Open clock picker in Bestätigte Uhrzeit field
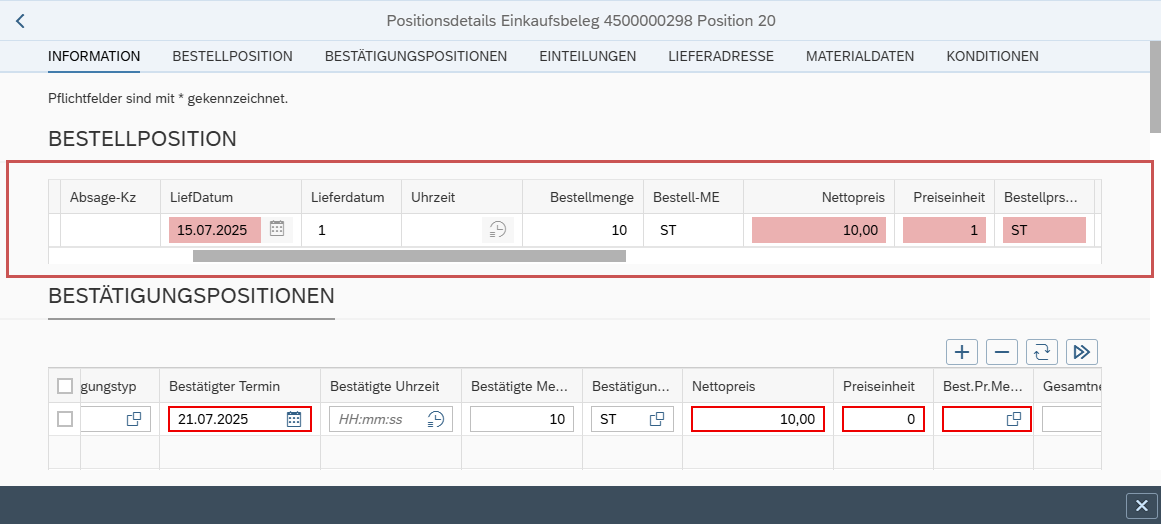The image size is (1161, 524). pyautogui.click(x=435, y=420)
